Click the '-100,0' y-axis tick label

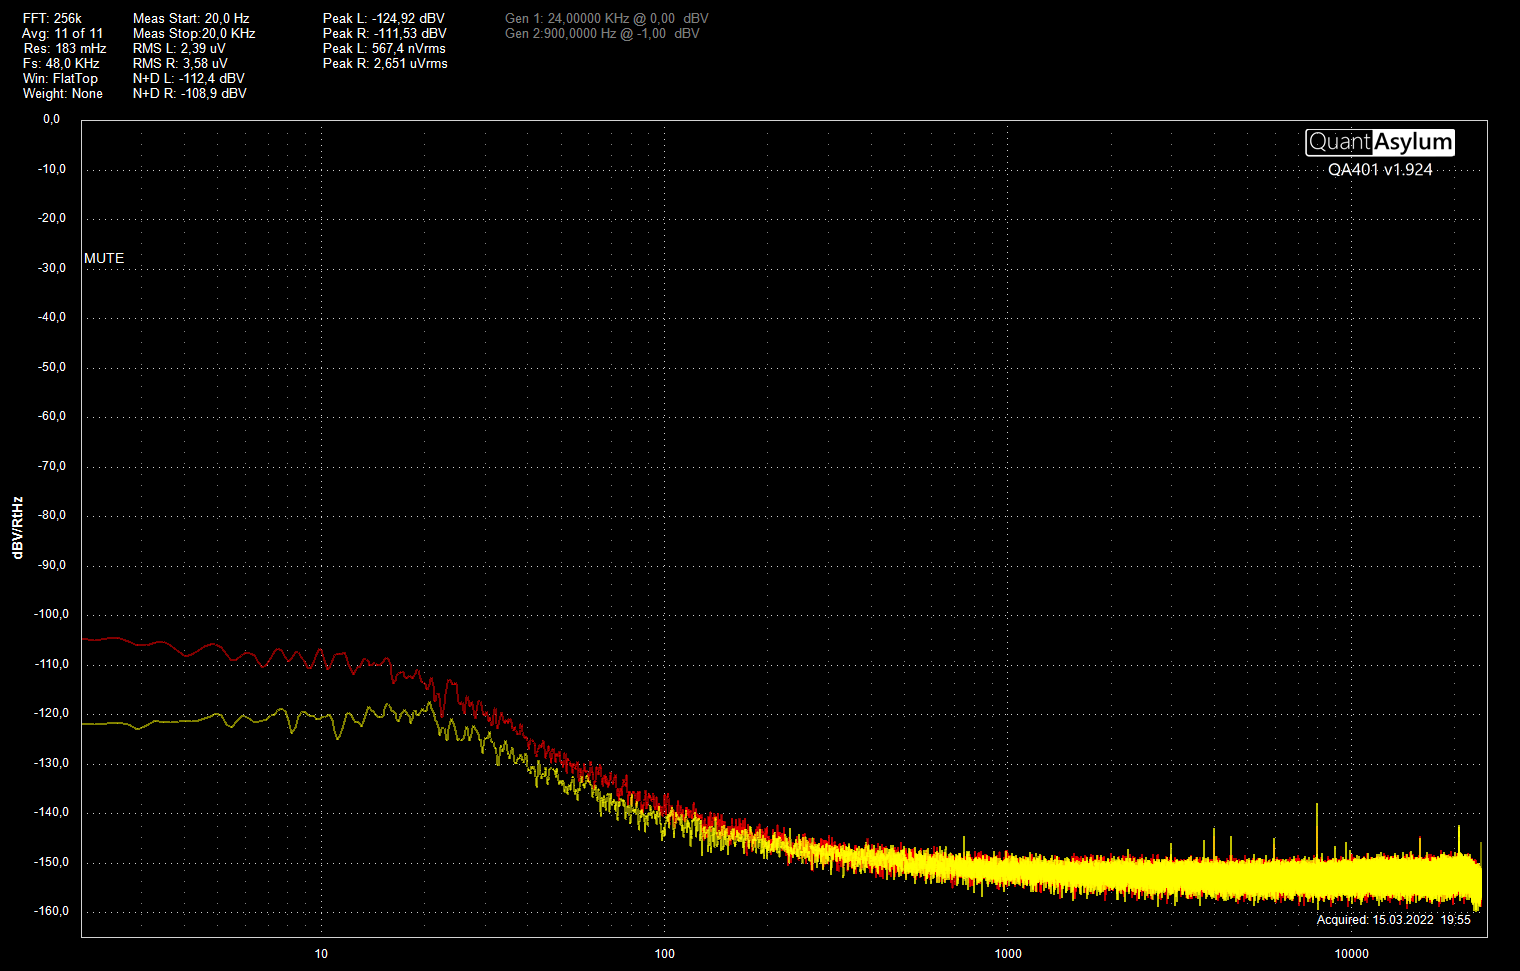tap(52, 614)
